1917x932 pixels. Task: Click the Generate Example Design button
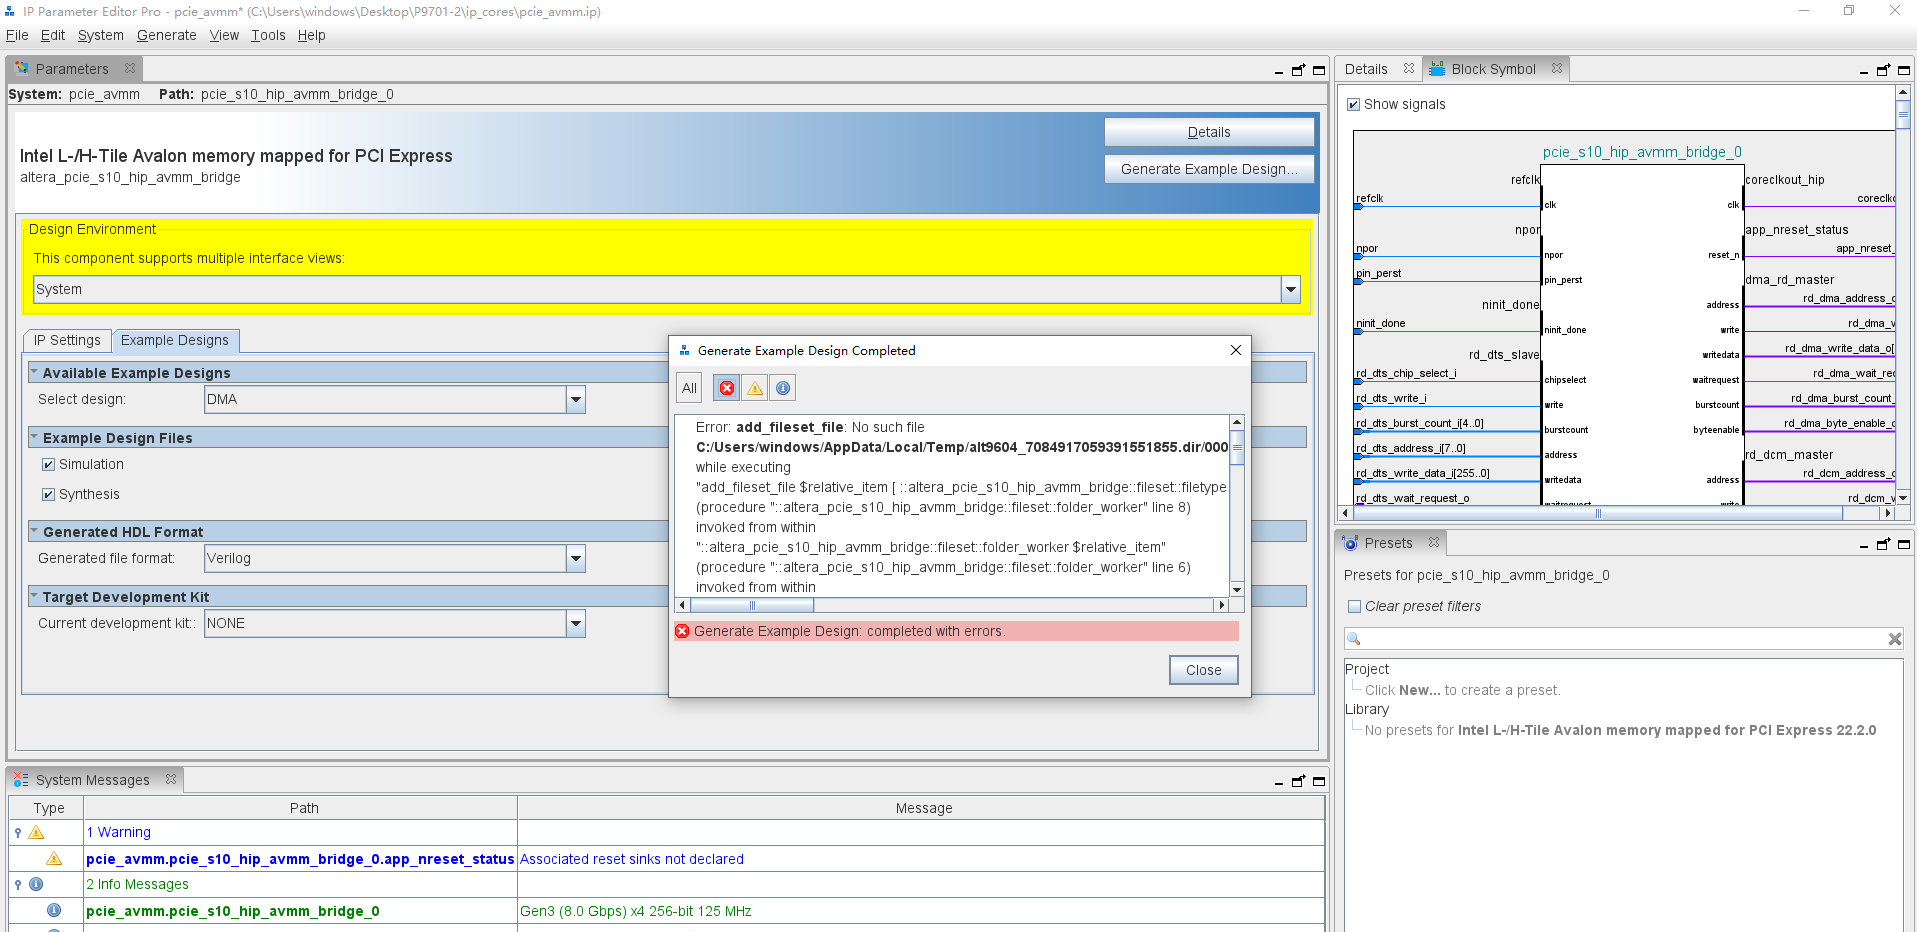(x=1208, y=168)
